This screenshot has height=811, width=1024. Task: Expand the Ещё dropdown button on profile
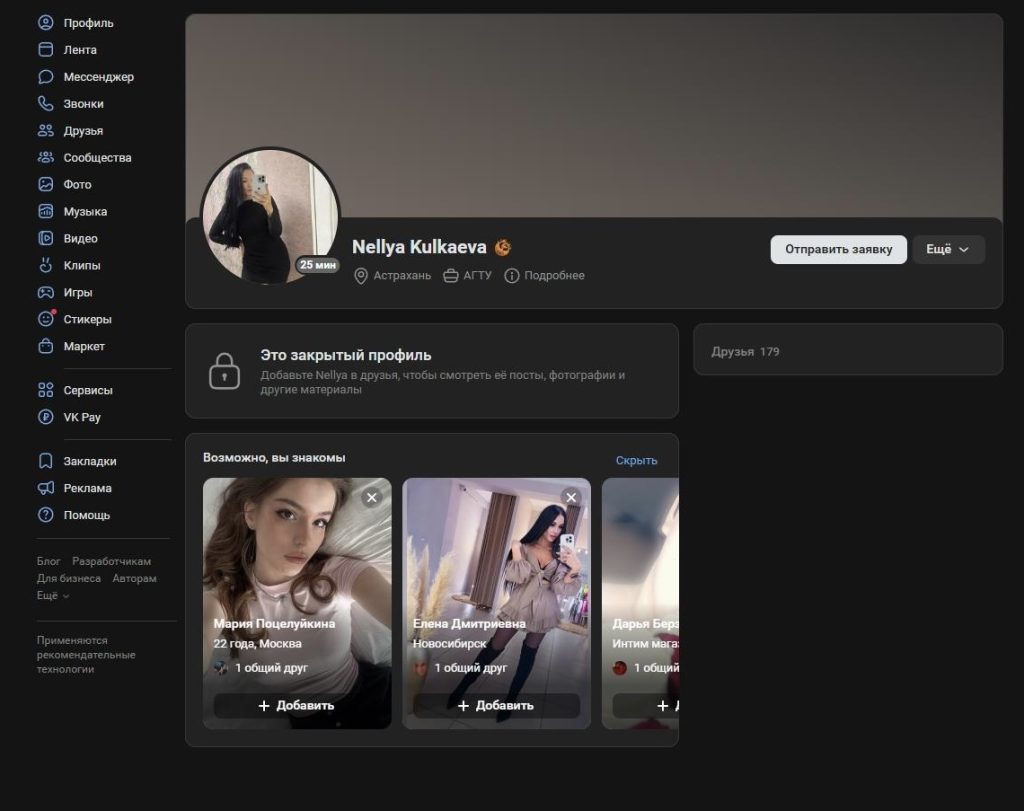pyautogui.click(x=948, y=249)
